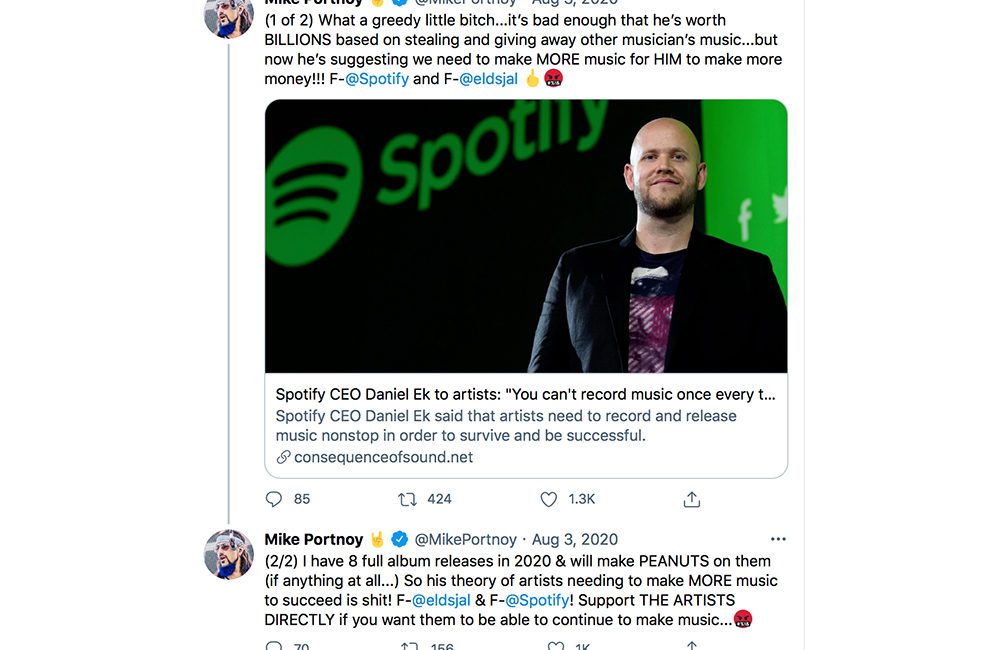This screenshot has height=650, width=1000.
Task: Open the @eldsjal mention in the first tweet
Action: point(488,78)
